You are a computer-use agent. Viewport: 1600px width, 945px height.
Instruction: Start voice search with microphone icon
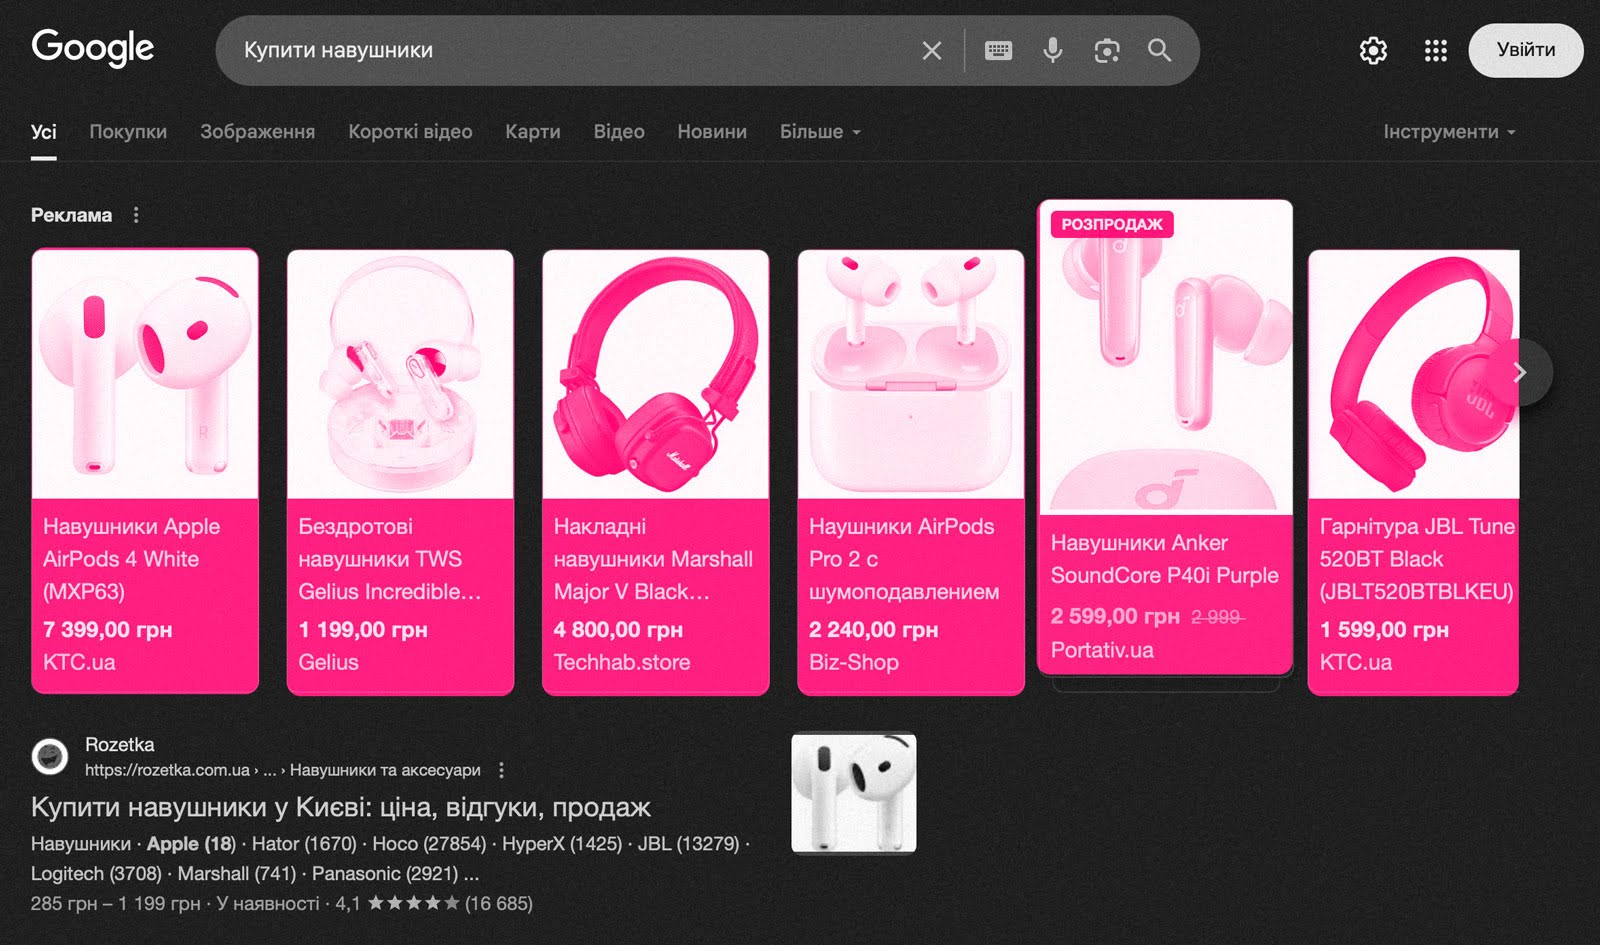(x=1052, y=50)
